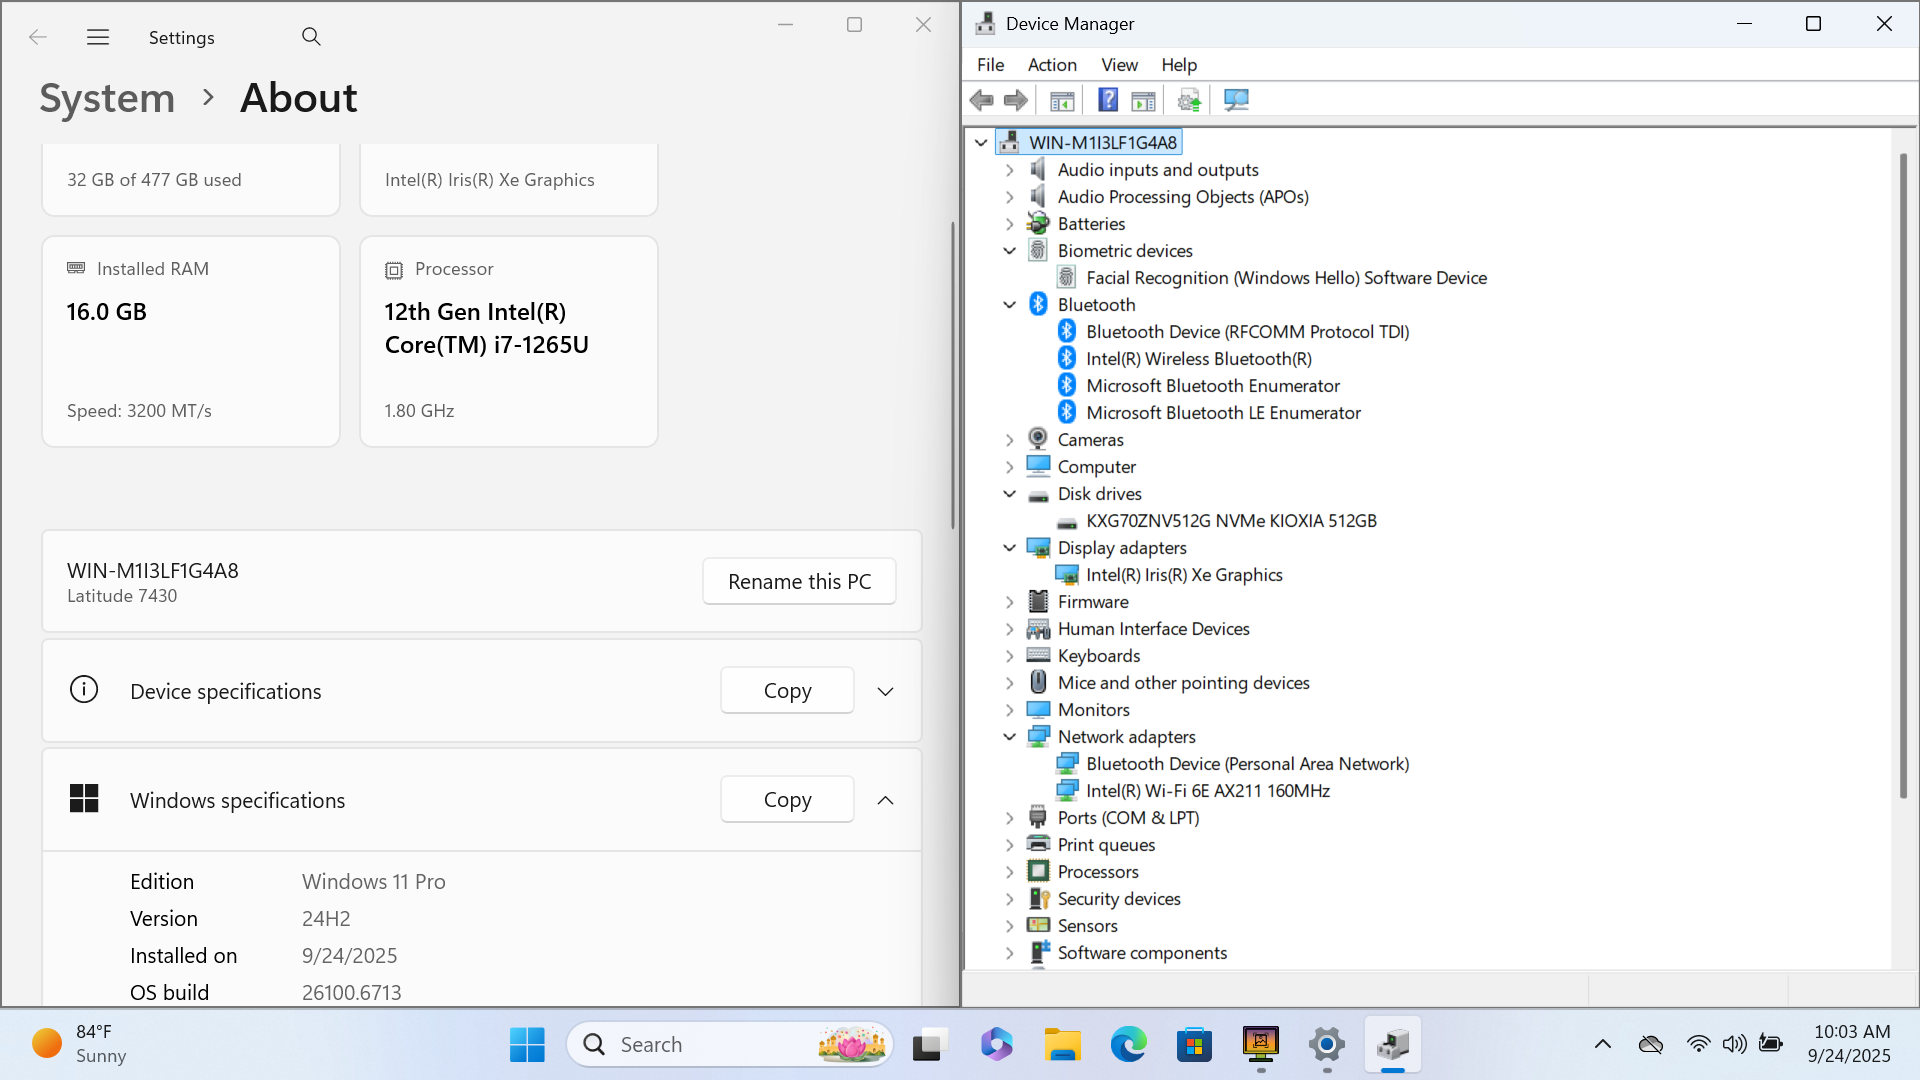Viewport: 1920px width, 1080px height.
Task: Click Show/Hide Console Tree toolbar icon
Action: 1062,100
